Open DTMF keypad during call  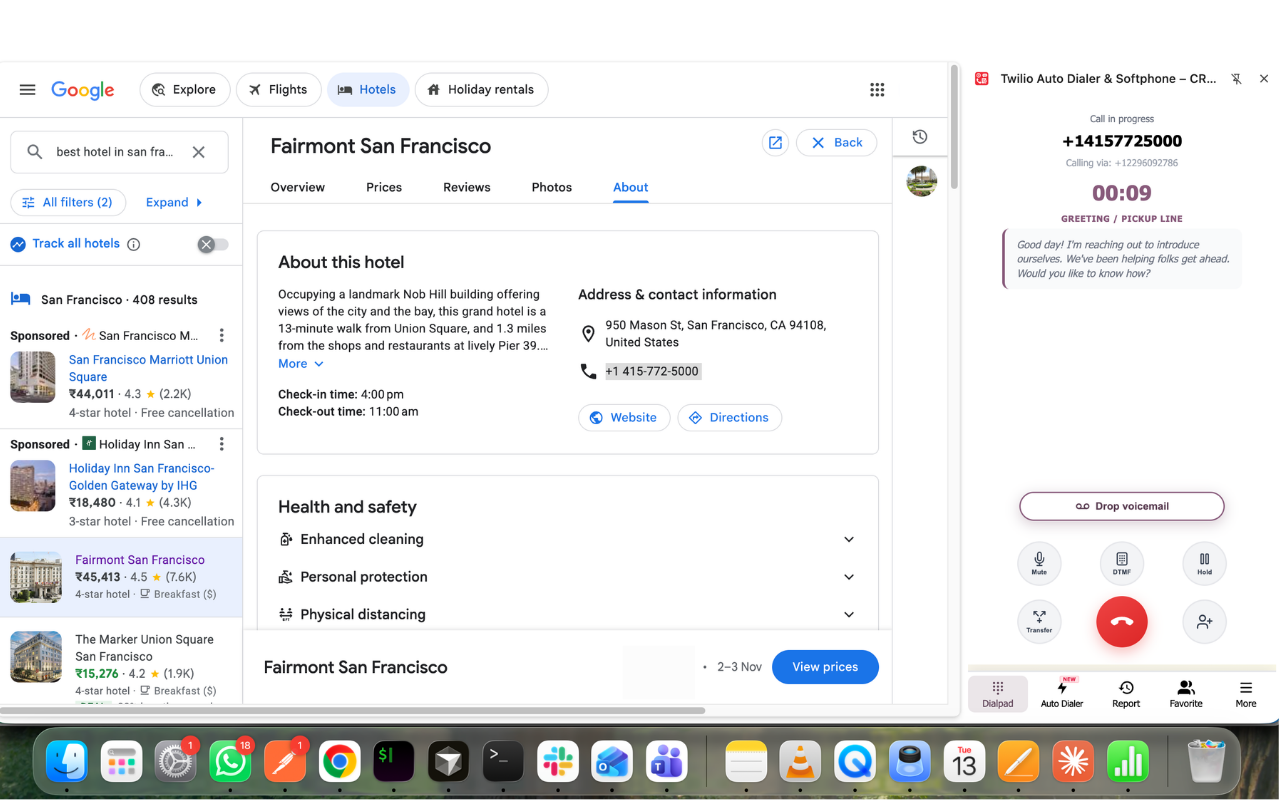click(x=1122, y=563)
